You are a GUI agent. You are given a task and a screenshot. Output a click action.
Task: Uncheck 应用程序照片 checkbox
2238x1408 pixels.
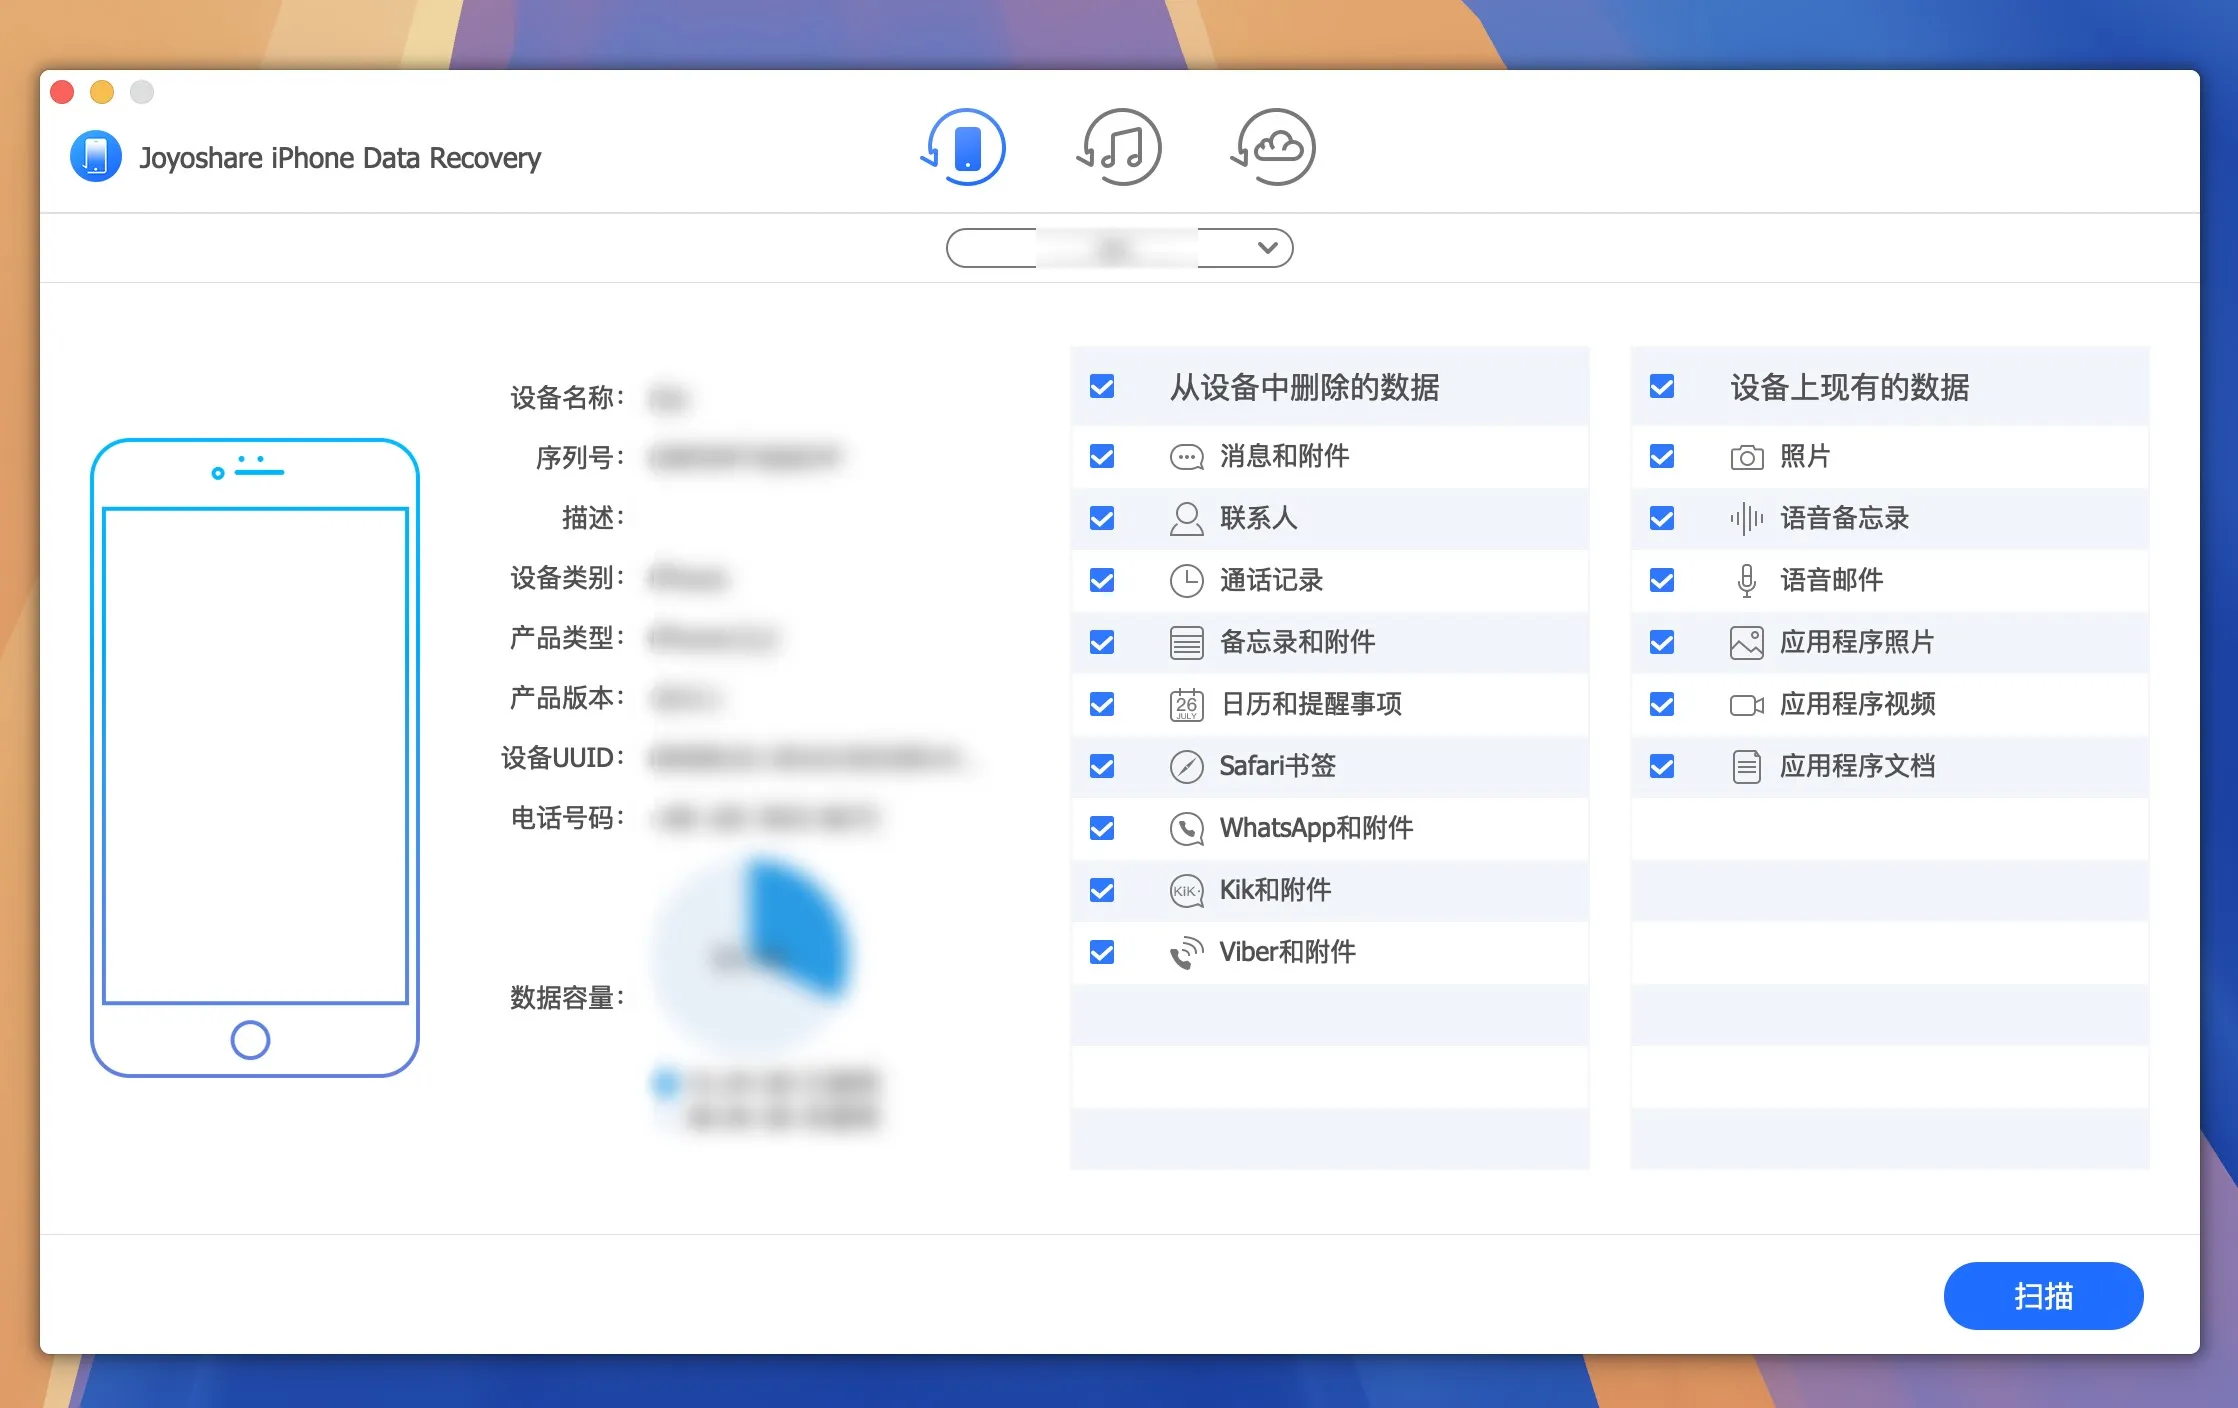pos(1662,642)
